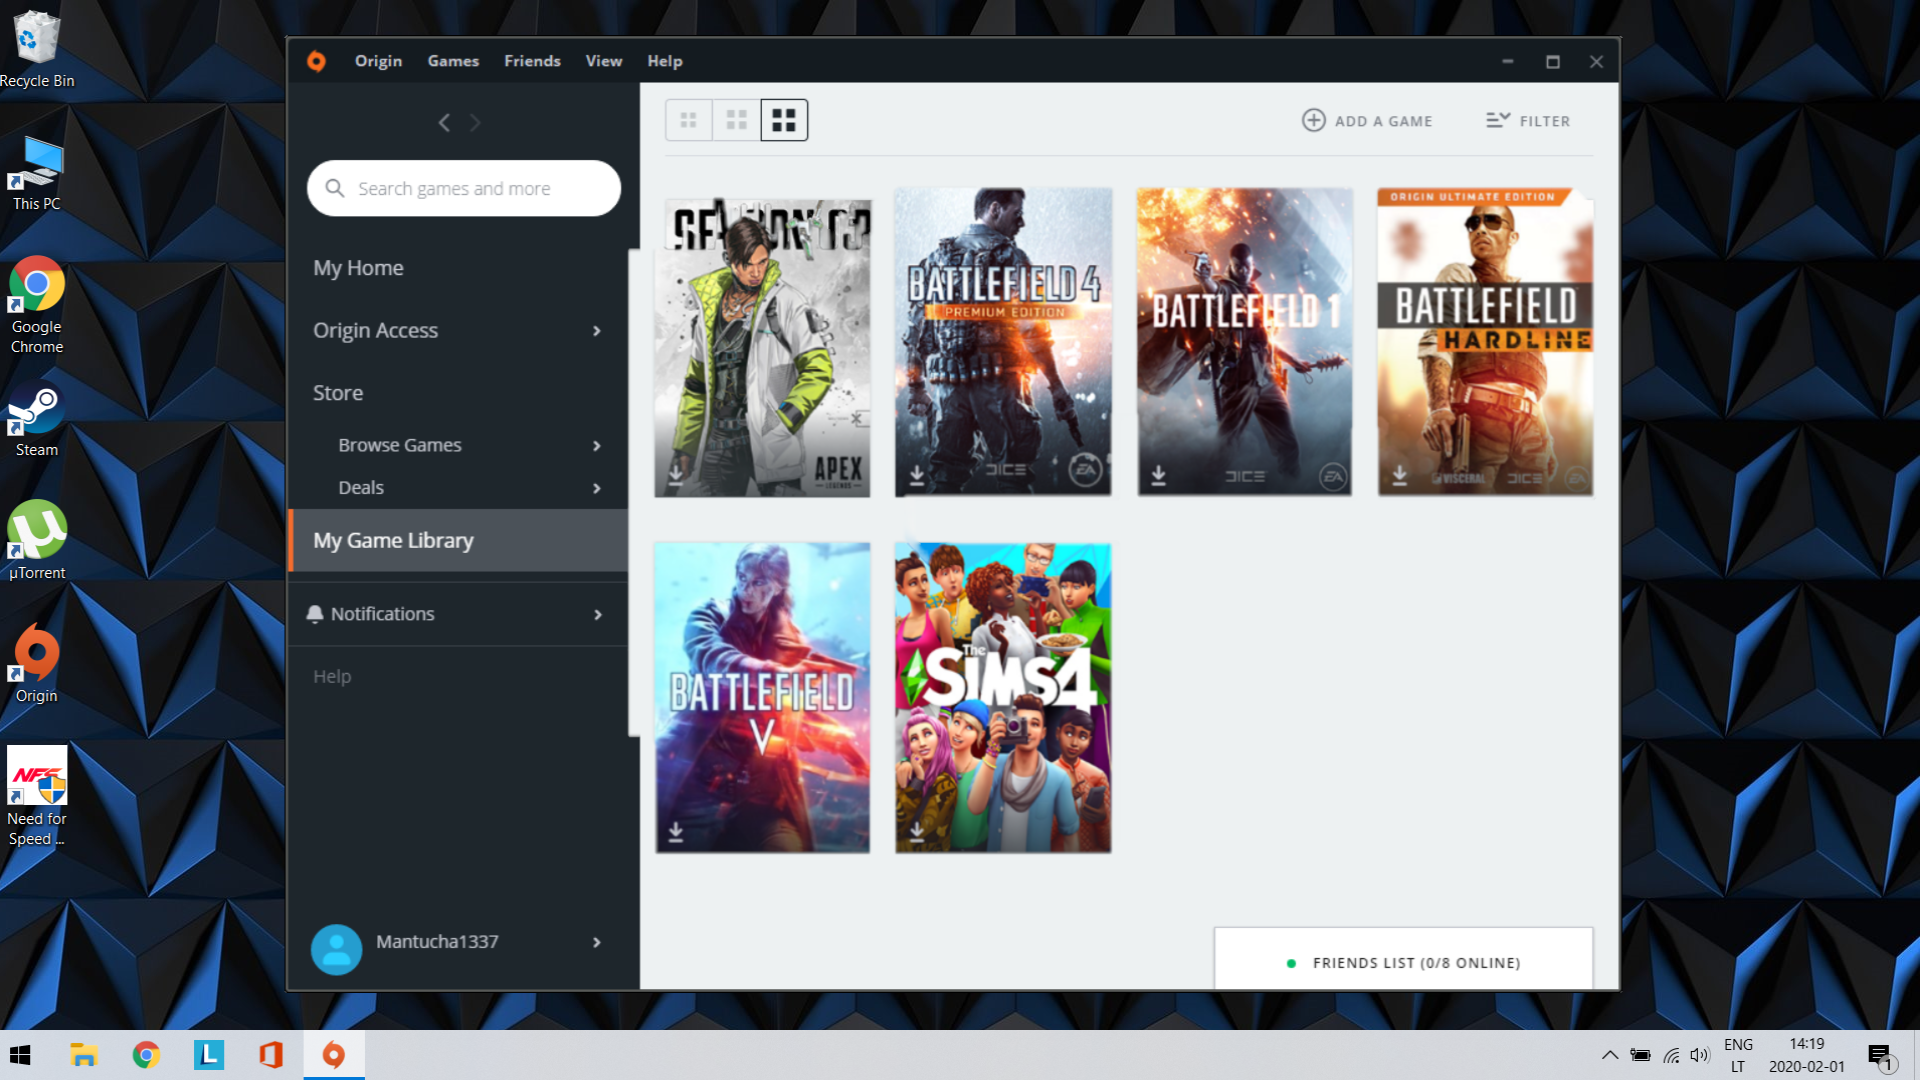Open the Friends menu

(532, 61)
